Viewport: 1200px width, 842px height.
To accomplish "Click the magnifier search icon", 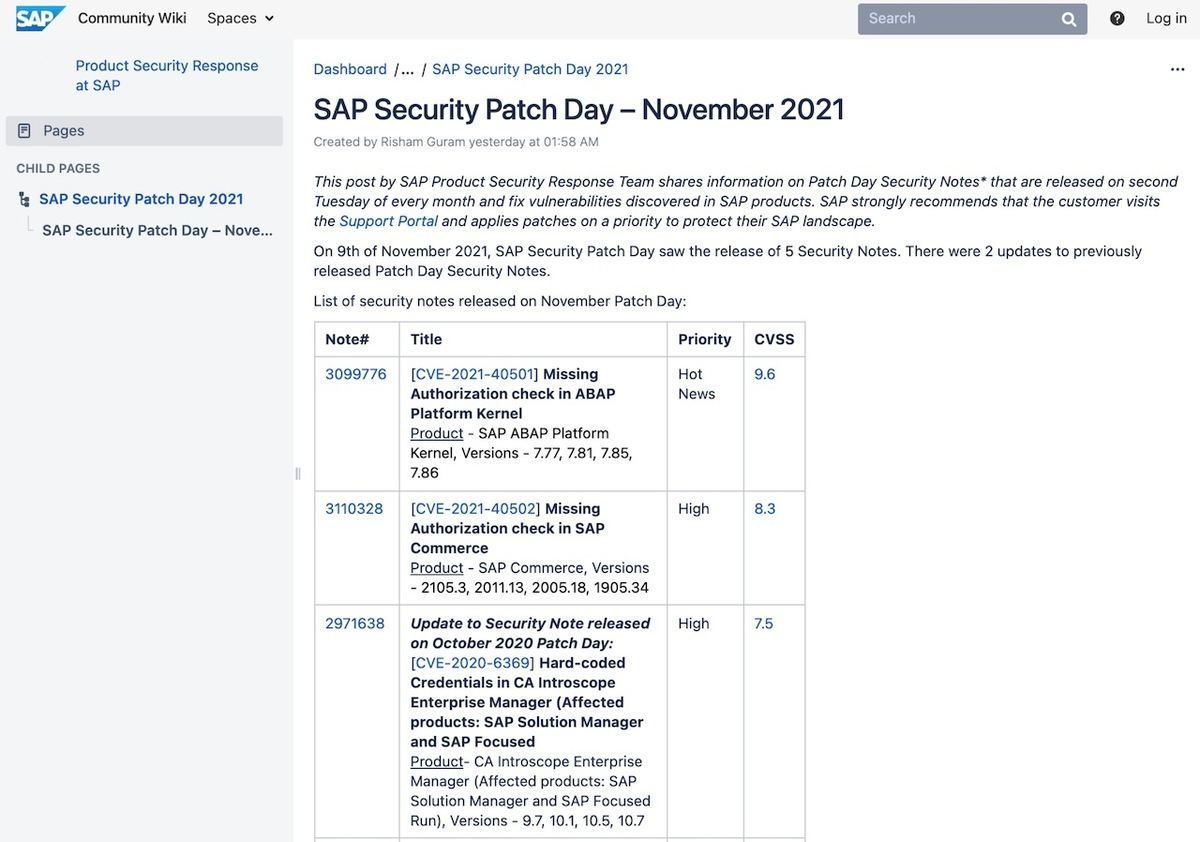I will coord(1069,19).
